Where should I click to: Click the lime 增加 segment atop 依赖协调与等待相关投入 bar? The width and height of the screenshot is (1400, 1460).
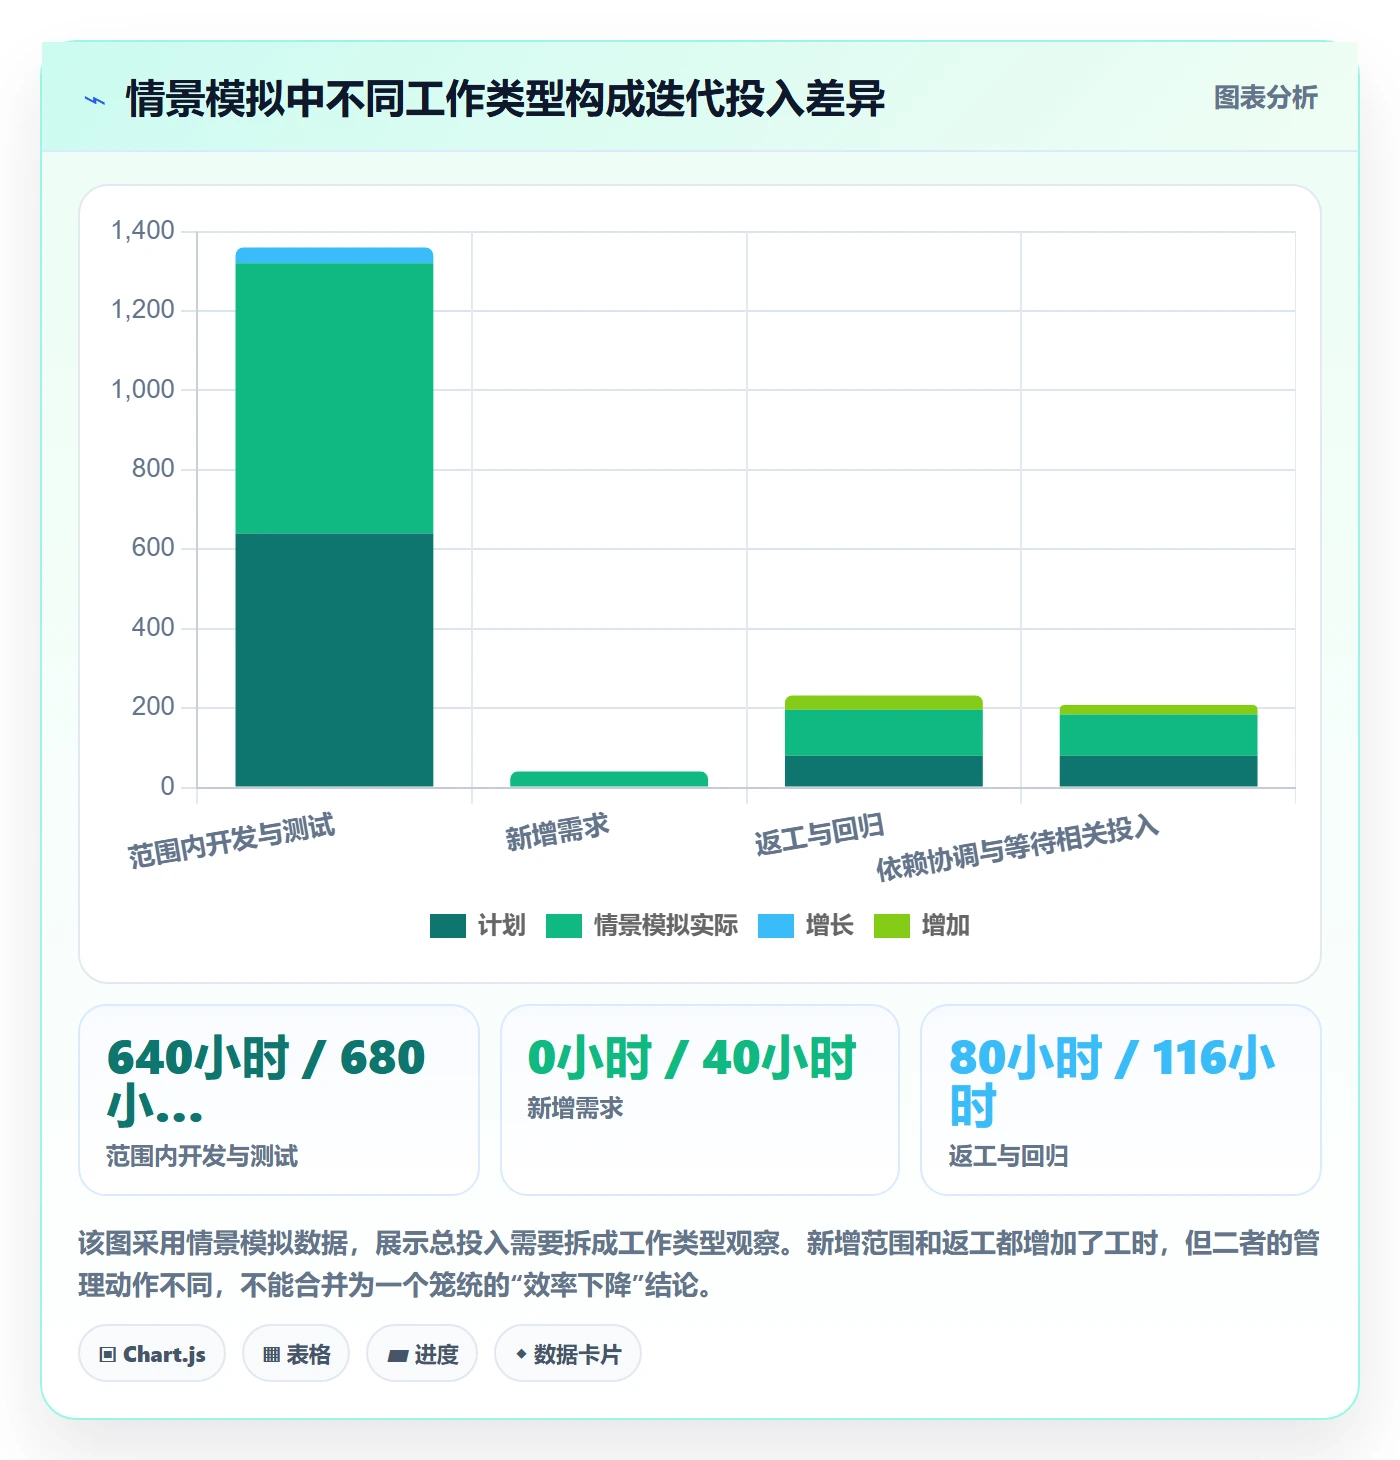[x=1158, y=710]
